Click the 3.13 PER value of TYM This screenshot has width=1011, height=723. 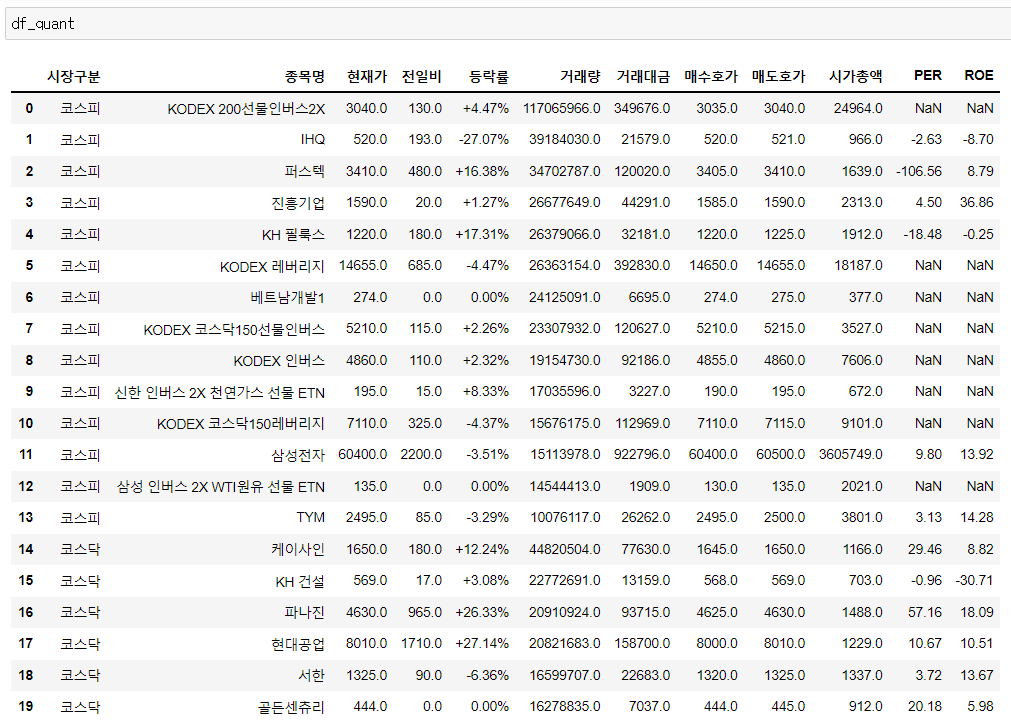click(928, 517)
